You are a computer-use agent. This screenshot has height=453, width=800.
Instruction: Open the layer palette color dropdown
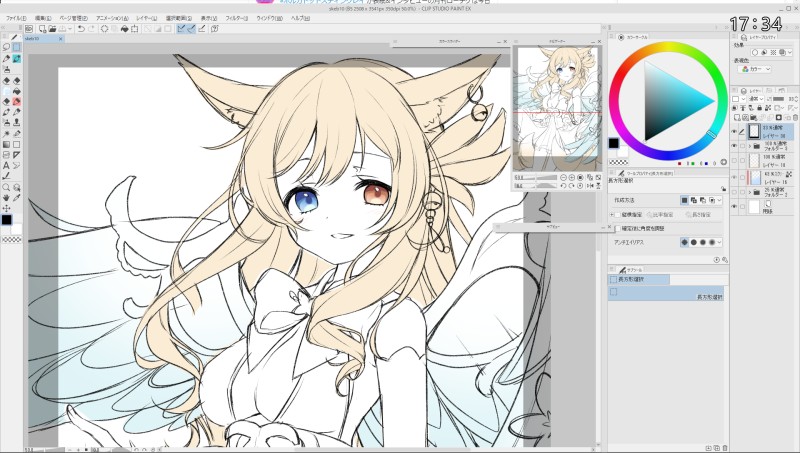click(x=738, y=99)
